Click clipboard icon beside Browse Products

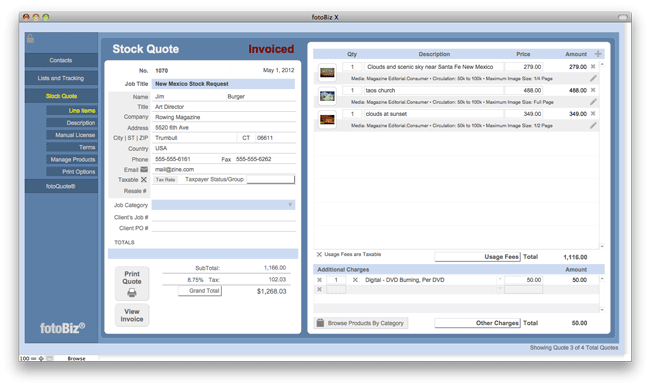tap(320, 323)
